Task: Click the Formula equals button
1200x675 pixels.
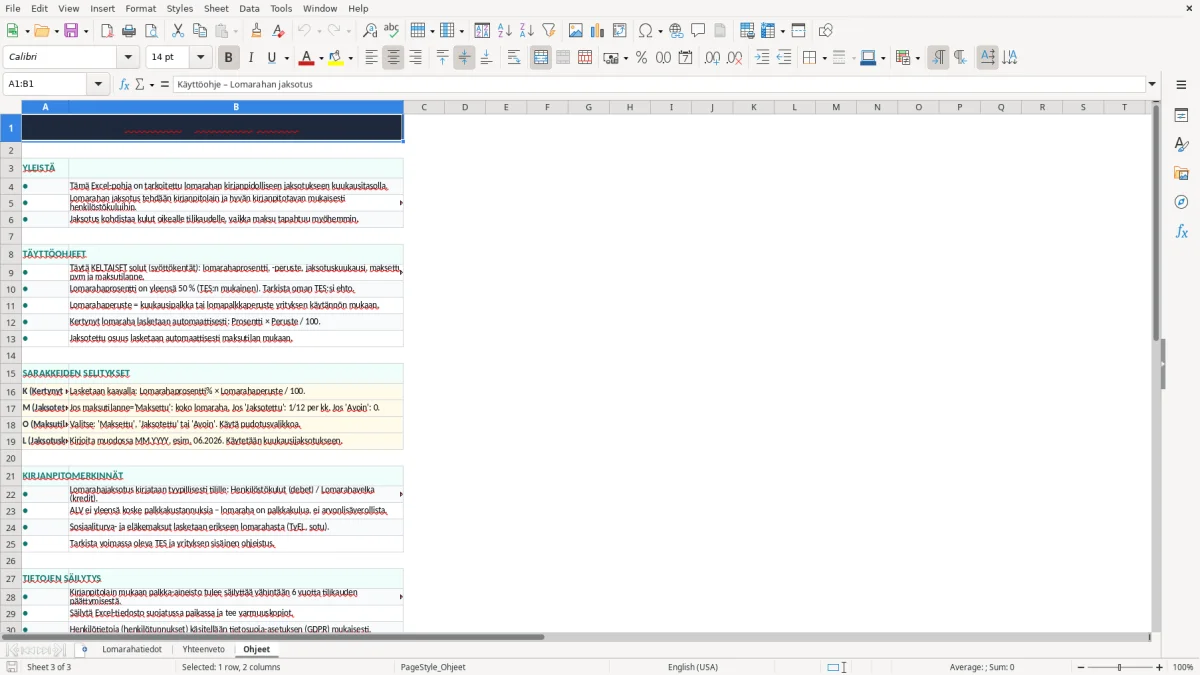Action: coord(165,84)
